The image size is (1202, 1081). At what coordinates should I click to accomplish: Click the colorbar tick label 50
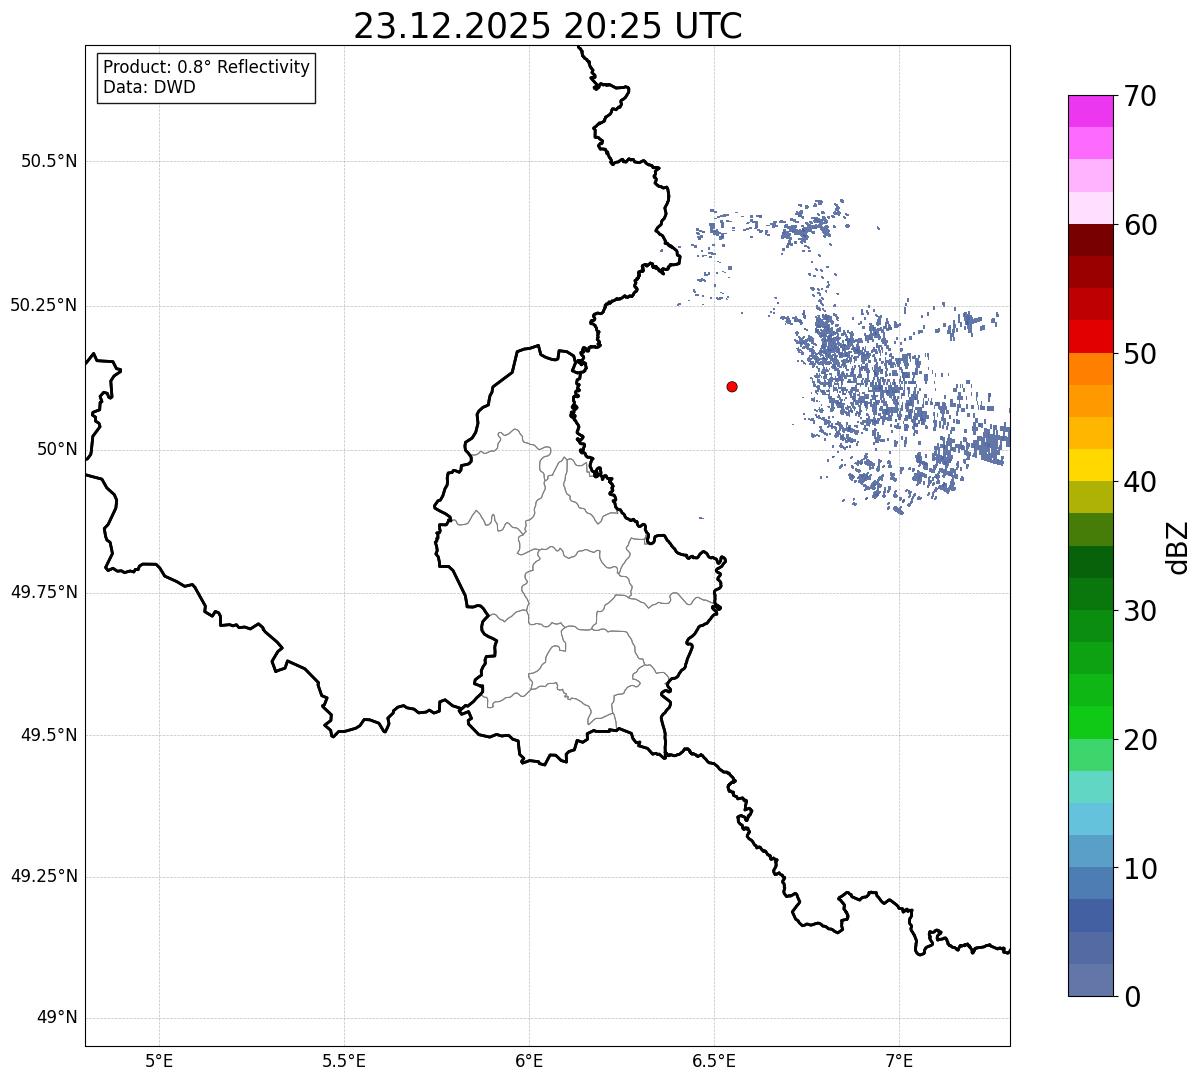pos(1140,354)
